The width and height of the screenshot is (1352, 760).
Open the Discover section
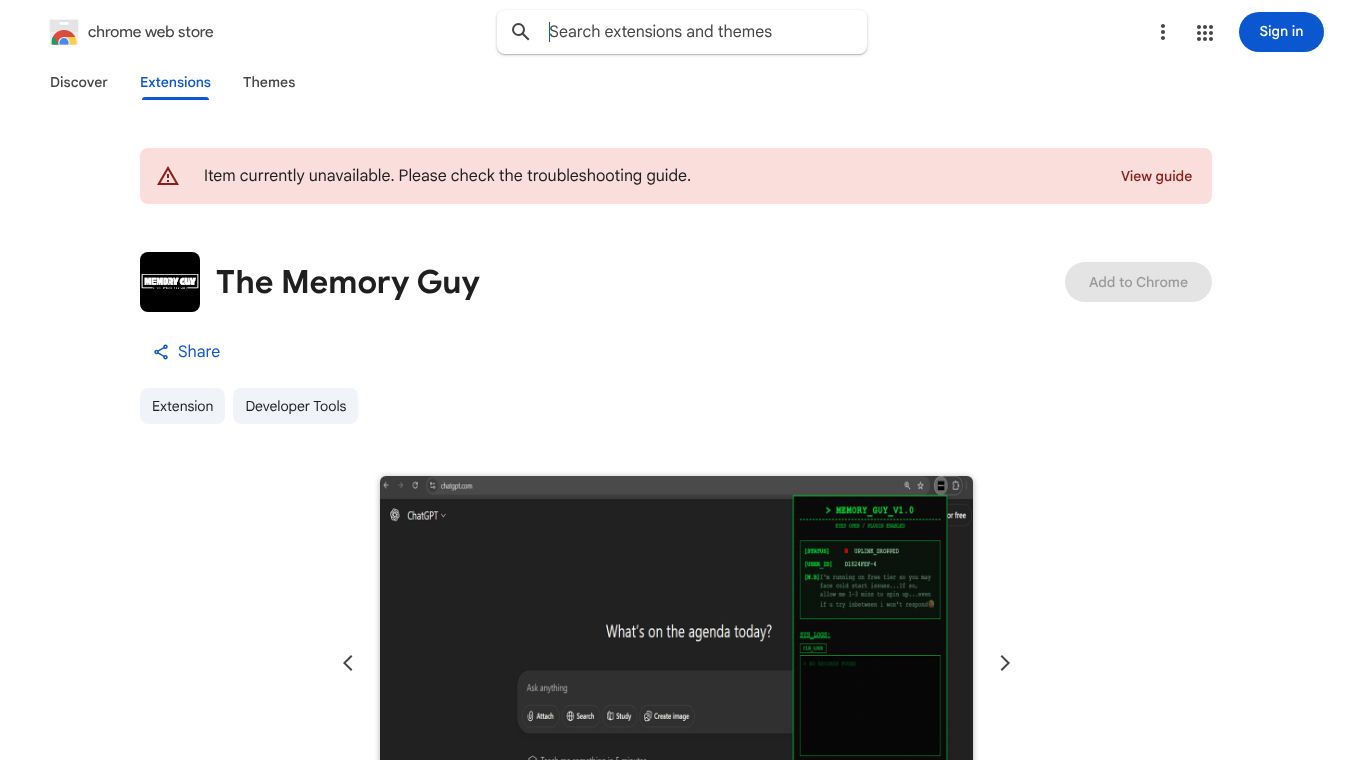coord(78,82)
